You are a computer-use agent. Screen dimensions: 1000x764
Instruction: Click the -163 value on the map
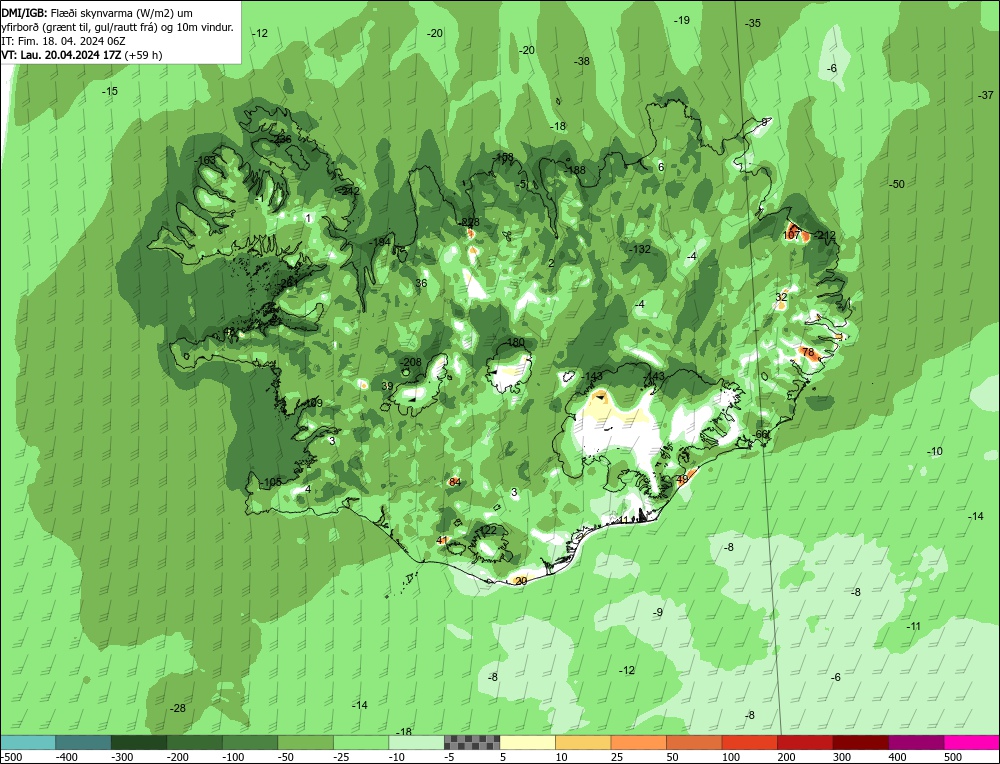[205, 160]
